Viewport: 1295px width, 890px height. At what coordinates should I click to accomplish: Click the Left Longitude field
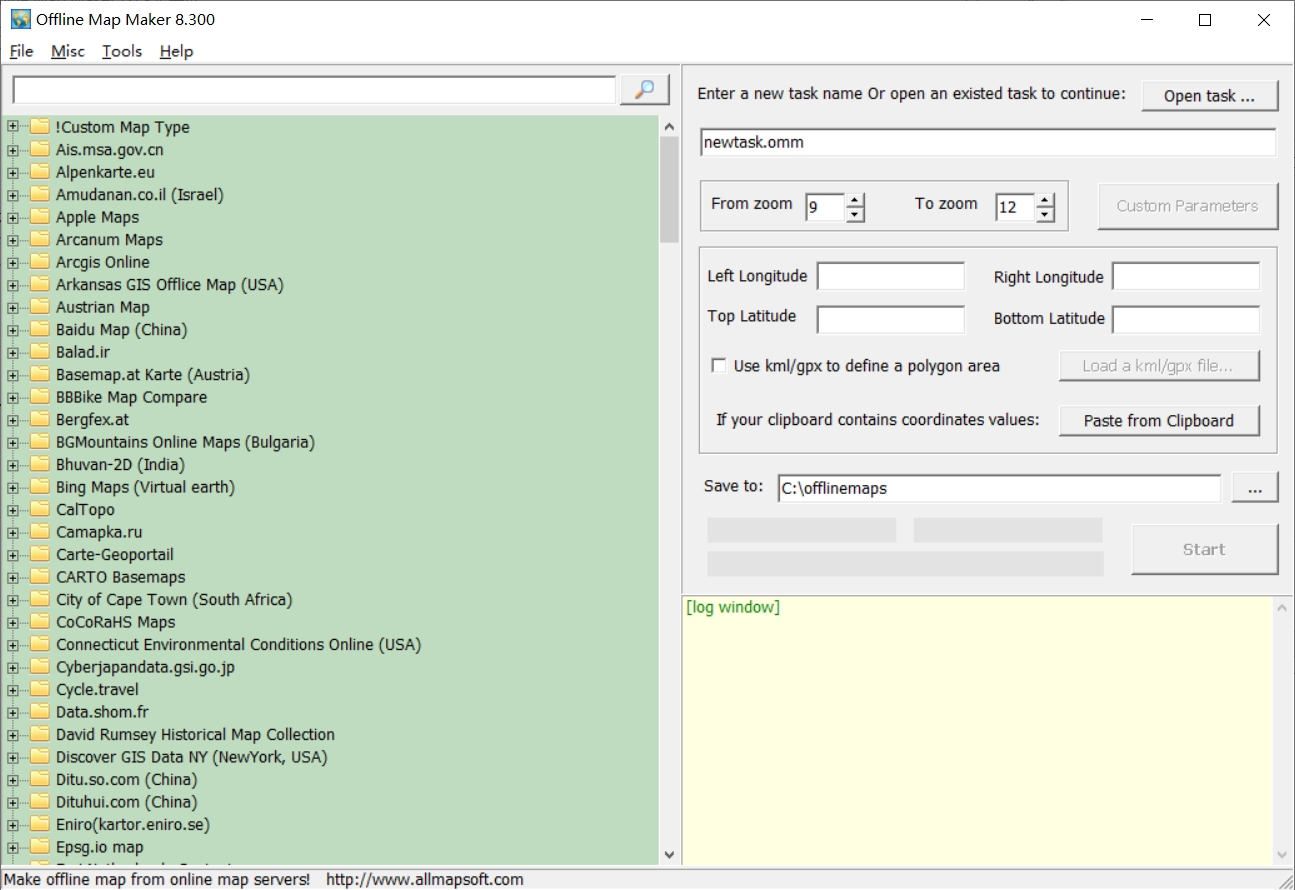891,276
